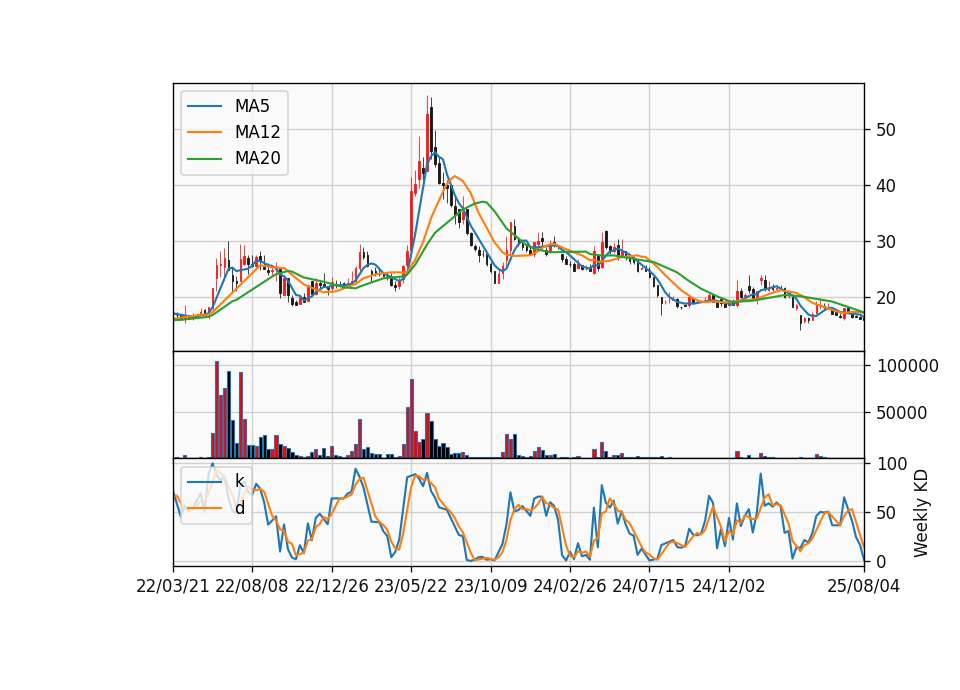Viewport: 960px width, 690px height.
Task: Click the MA5 legend label
Action: click(252, 106)
